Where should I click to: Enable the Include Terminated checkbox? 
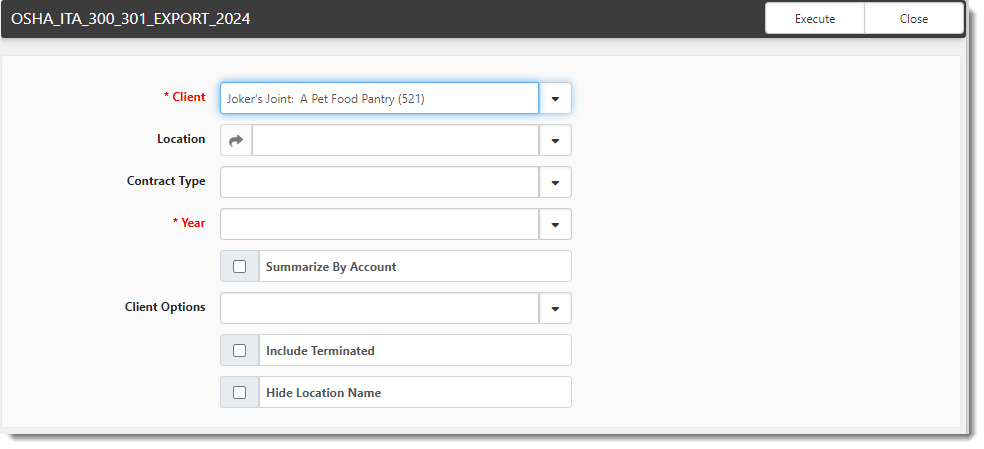[x=239, y=351]
